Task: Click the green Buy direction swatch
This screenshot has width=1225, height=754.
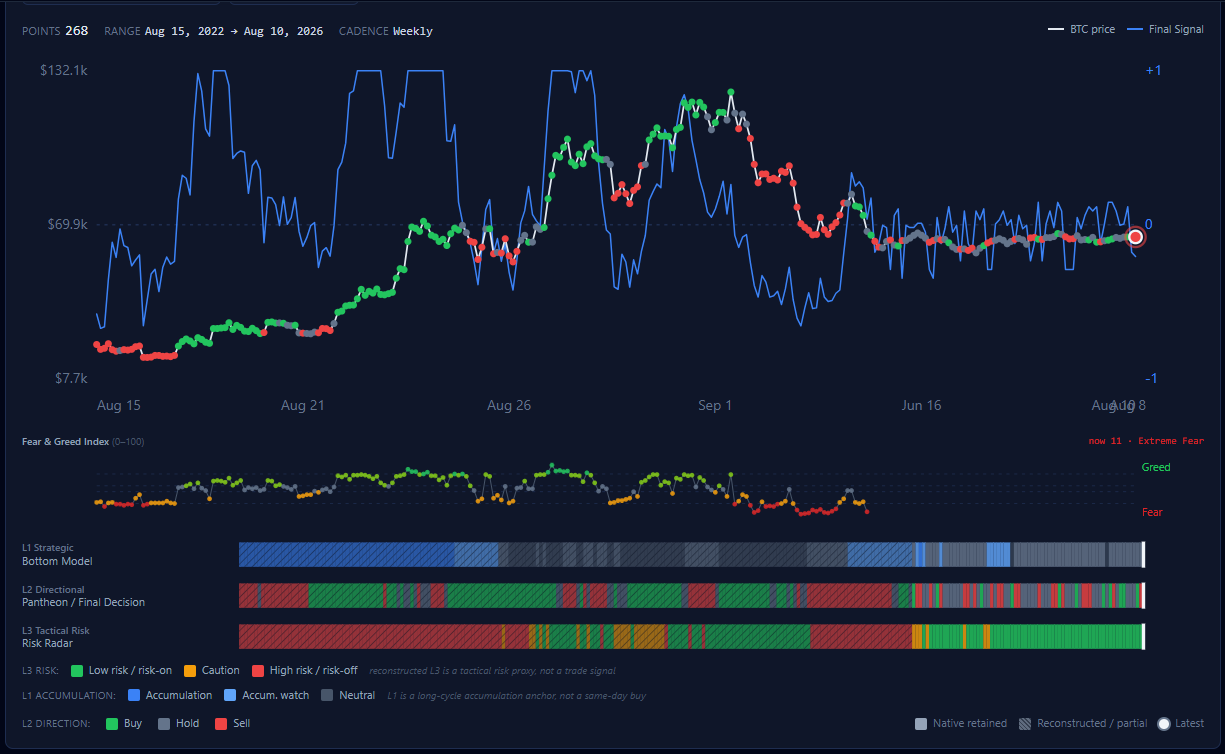Action: click(x=112, y=724)
